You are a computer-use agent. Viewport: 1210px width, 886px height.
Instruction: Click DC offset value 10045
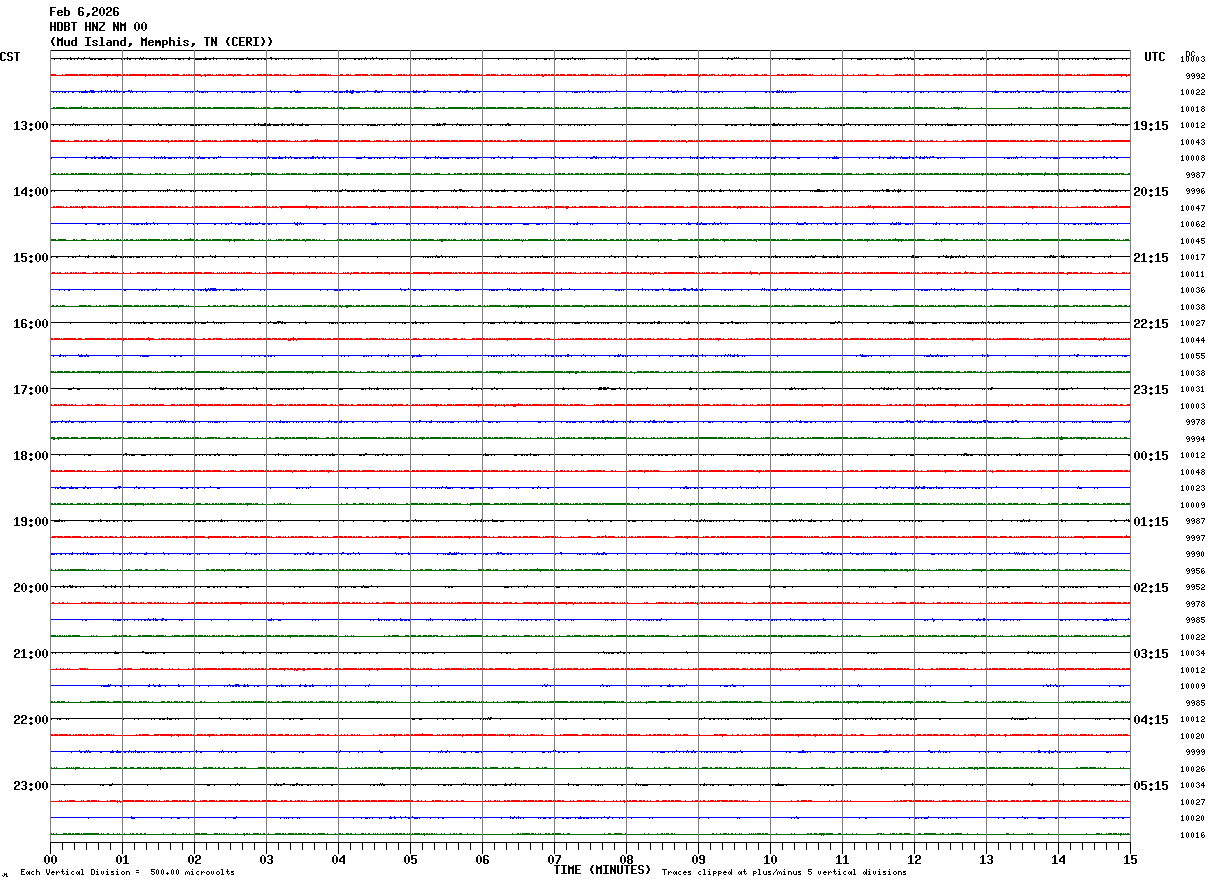tap(1192, 241)
